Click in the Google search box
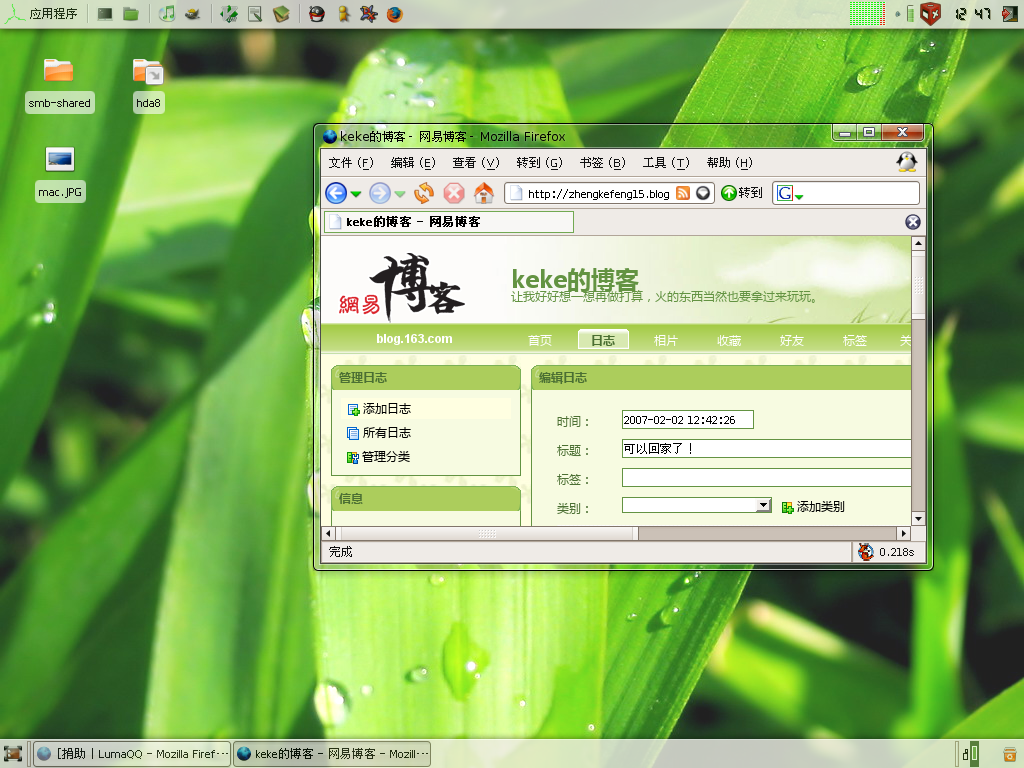 click(861, 193)
